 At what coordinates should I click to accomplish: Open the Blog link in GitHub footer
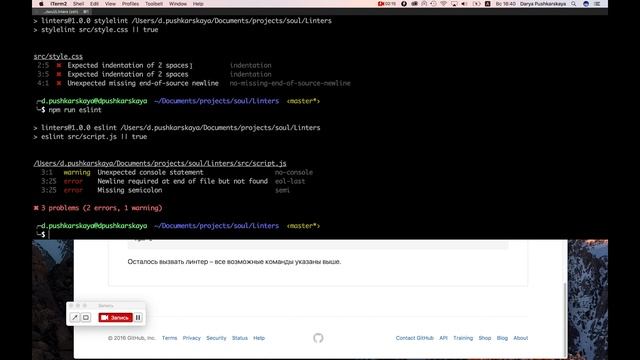pyautogui.click(x=502, y=338)
